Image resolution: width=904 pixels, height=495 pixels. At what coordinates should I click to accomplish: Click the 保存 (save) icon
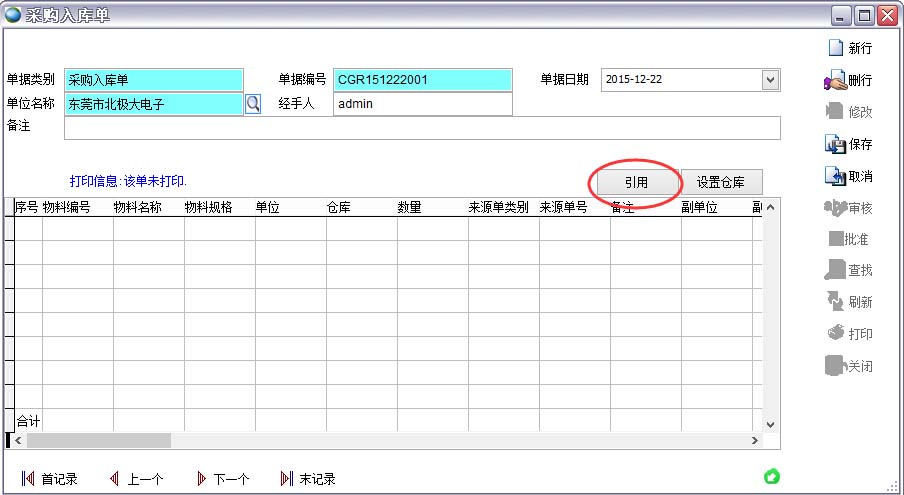click(835, 144)
